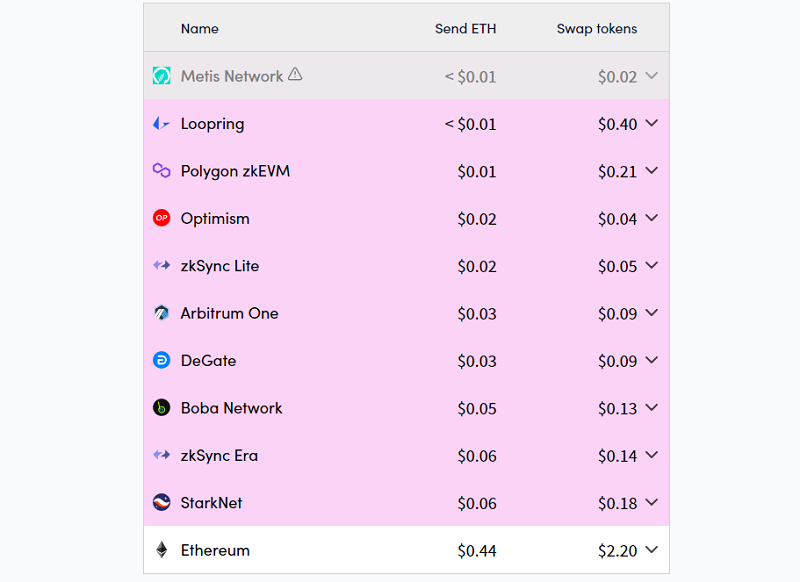The image size is (800, 582).
Task: Click the Ethereum diamond logo icon
Action: (x=161, y=550)
